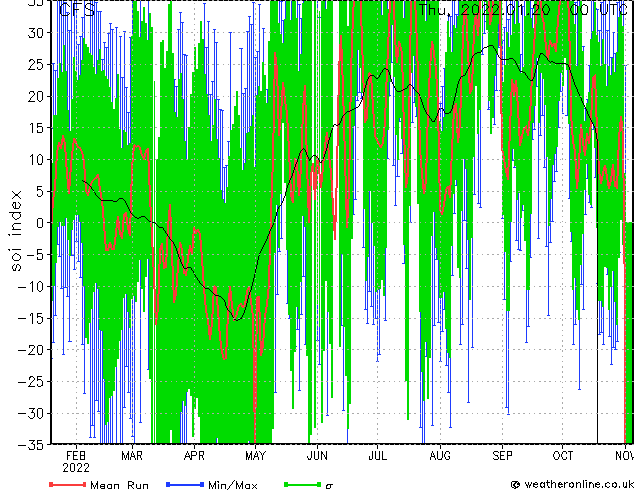This screenshot has height=490, width=634.
Task: Click the JUL x-axis label
Action: pos(377,456)
